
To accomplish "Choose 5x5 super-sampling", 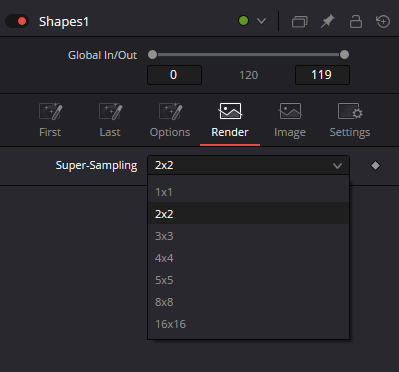I will coord(248,280).
